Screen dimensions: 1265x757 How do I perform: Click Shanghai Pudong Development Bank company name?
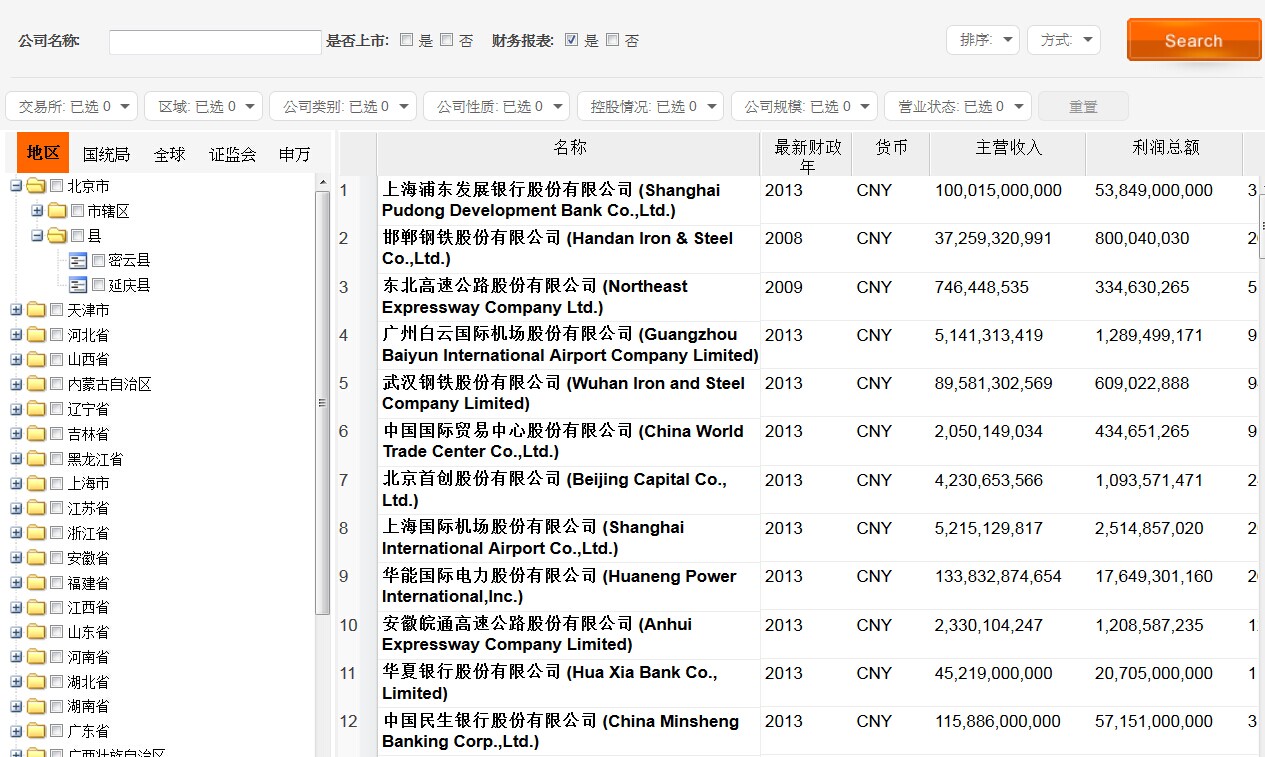click(550, 200)
